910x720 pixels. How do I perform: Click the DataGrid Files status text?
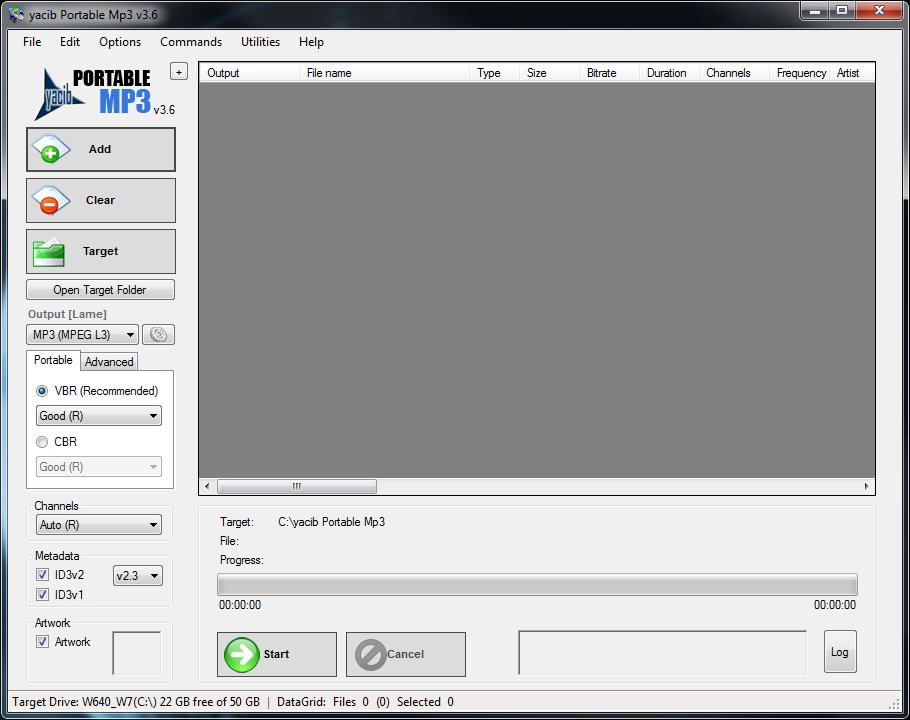333,702
